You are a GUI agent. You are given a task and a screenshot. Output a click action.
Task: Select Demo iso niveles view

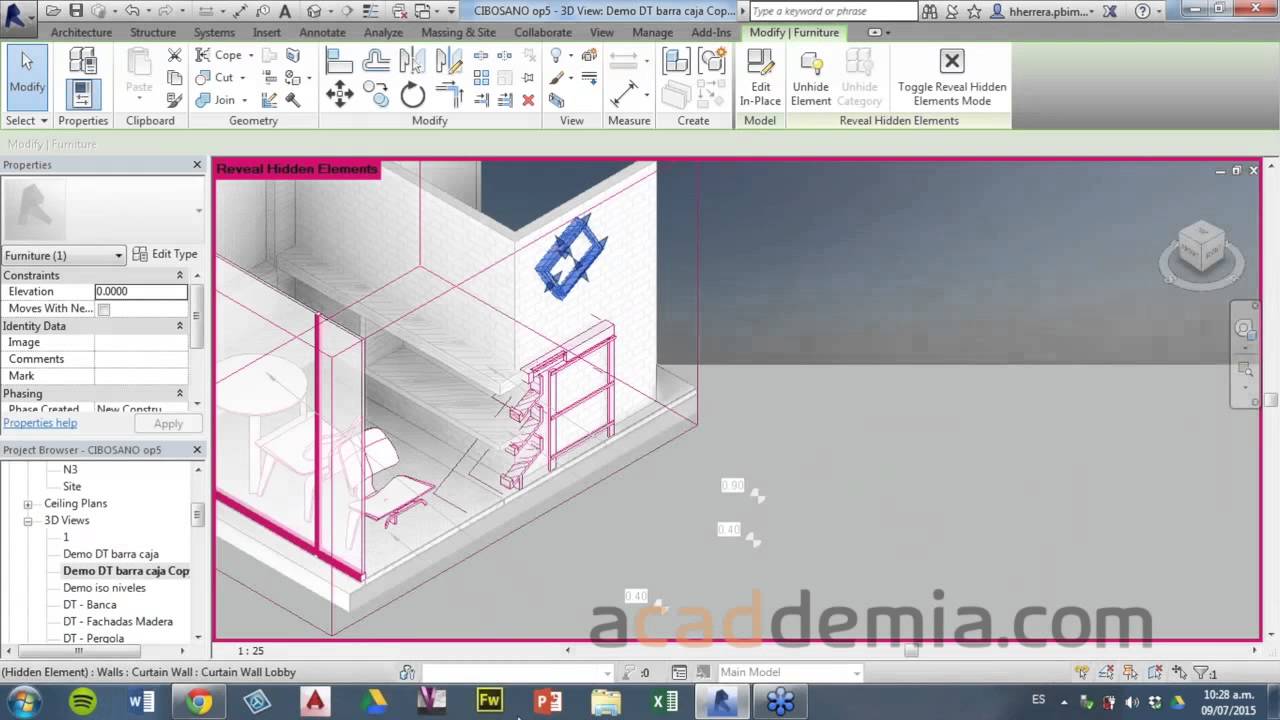(105, 588)
